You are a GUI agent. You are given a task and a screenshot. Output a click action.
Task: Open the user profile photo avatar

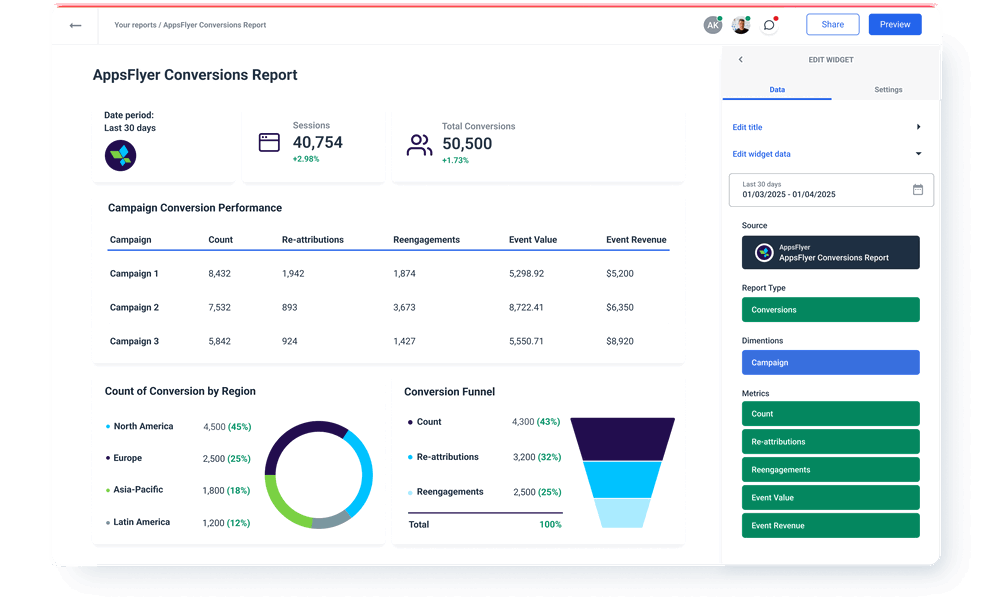741,24
